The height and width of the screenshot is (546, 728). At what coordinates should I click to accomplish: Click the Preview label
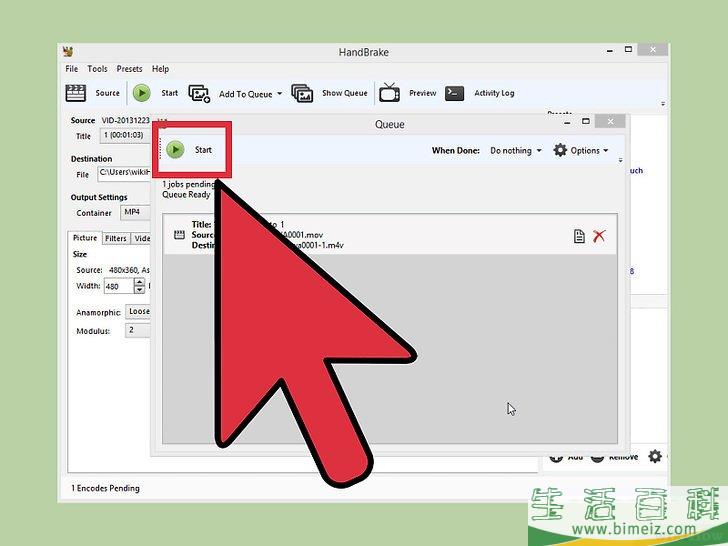click(x=422, y=93)
